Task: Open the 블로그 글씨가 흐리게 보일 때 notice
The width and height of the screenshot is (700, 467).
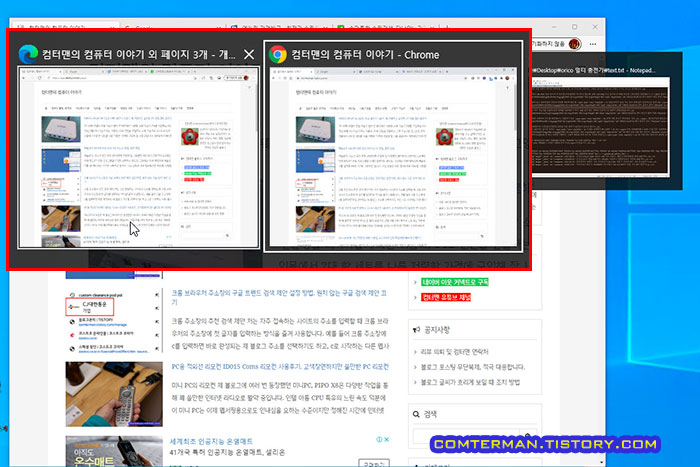Action: coord(470,382)
